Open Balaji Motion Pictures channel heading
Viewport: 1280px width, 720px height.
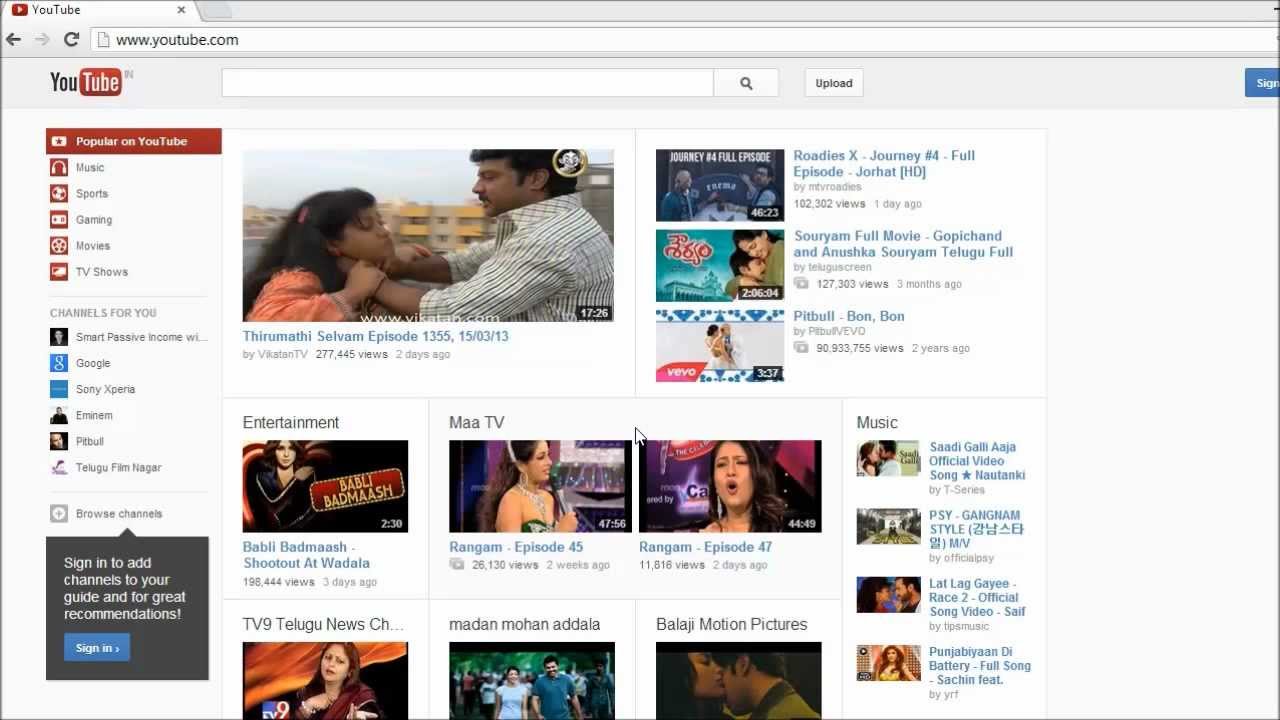coord(732,625)
